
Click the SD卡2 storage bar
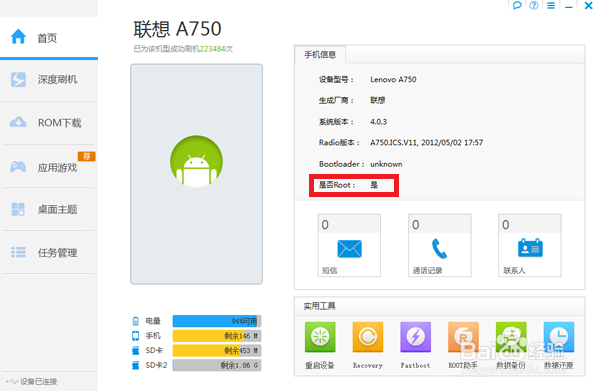click(217, 365)
